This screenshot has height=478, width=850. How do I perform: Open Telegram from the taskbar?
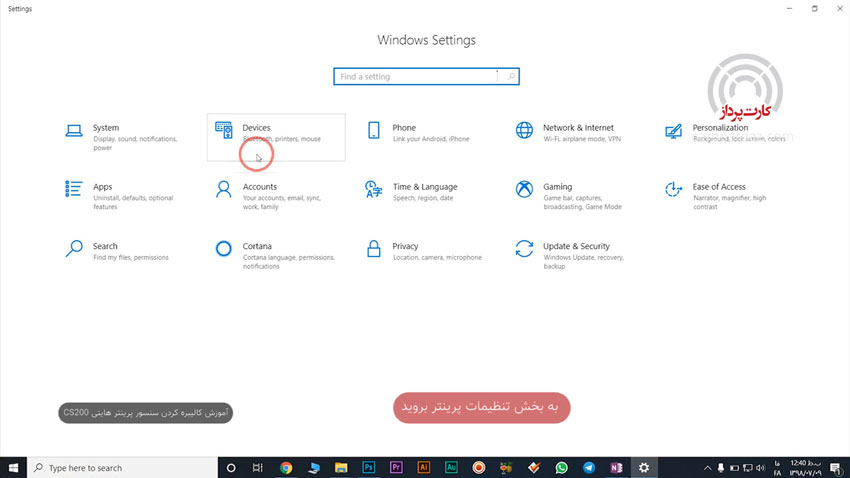coord(589,467)
